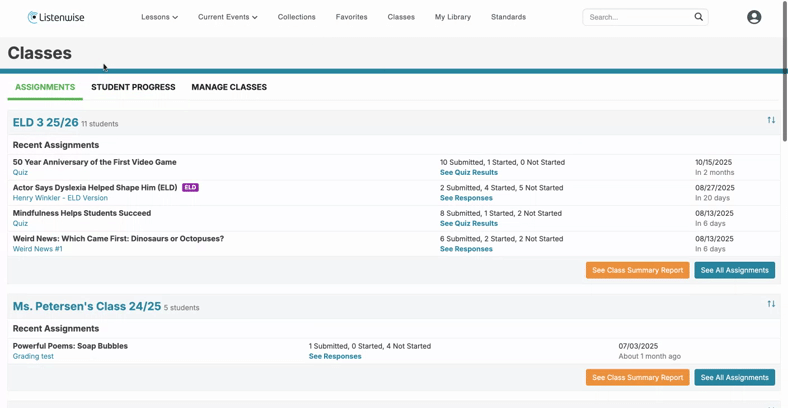Viewport: 788px width, 408px height.
Task: Open Collections in the top navigation
Action: click(297, 17)
